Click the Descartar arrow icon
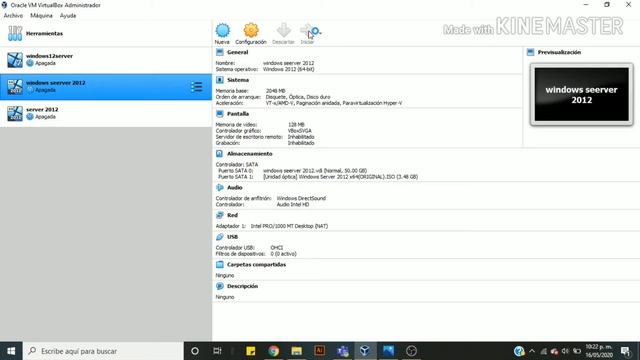The width and height of the screenshot is (640, 360). pos(283,30)
